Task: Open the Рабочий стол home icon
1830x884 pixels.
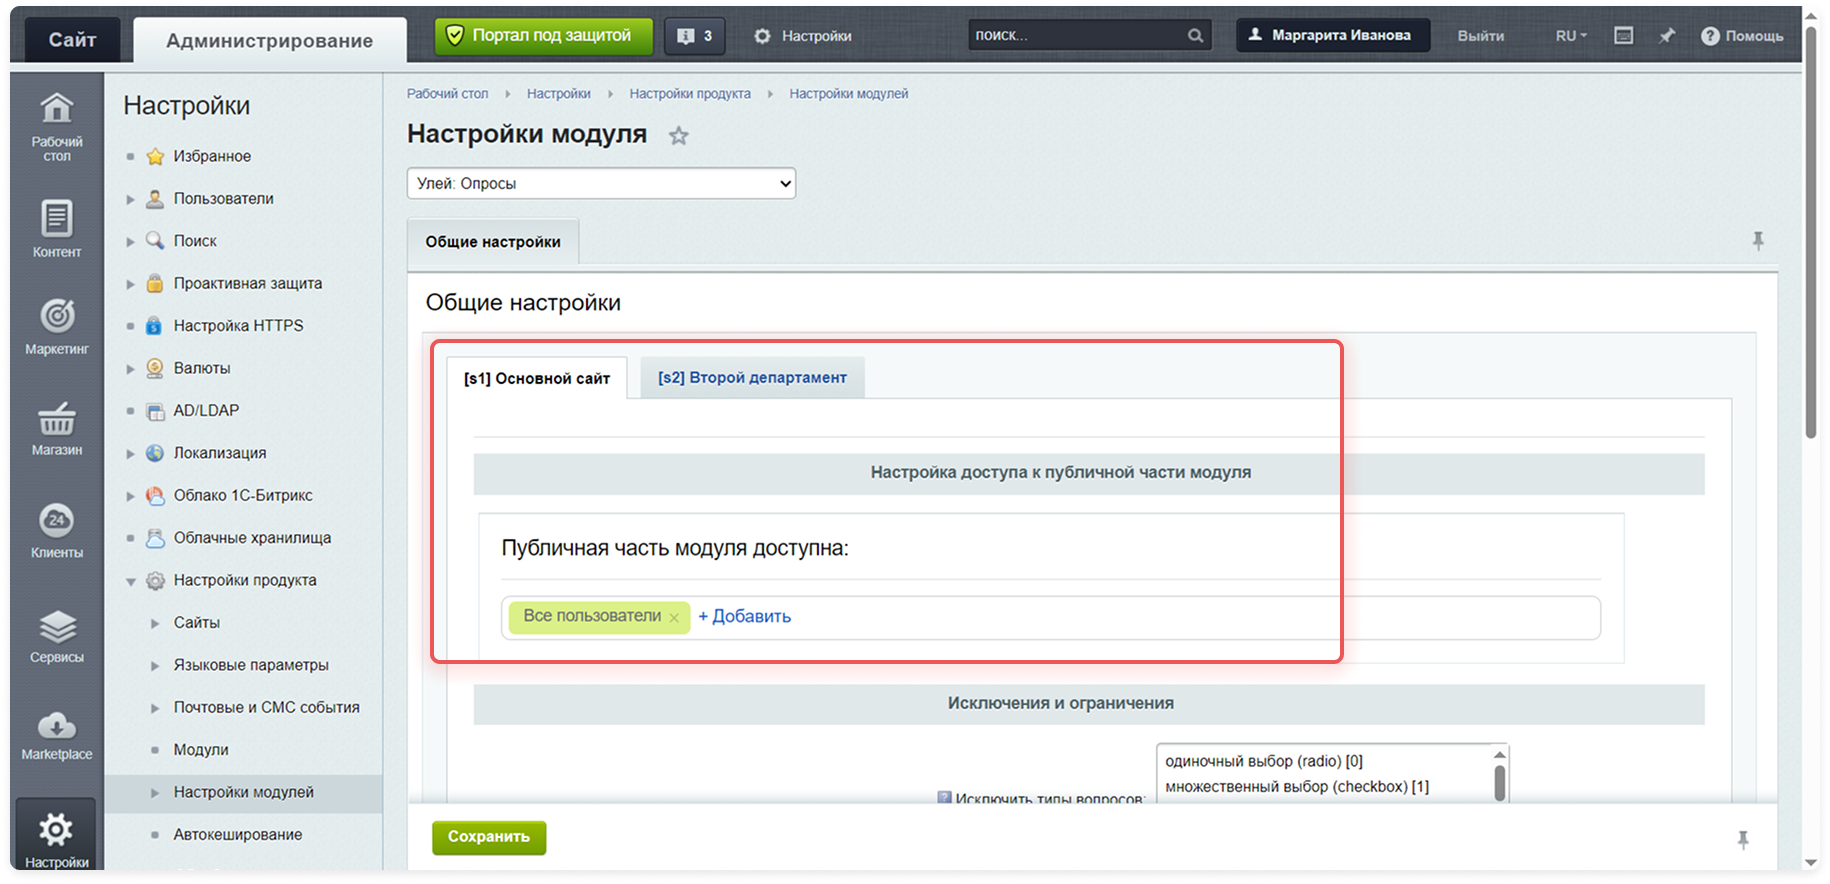Action: (57, 108)
